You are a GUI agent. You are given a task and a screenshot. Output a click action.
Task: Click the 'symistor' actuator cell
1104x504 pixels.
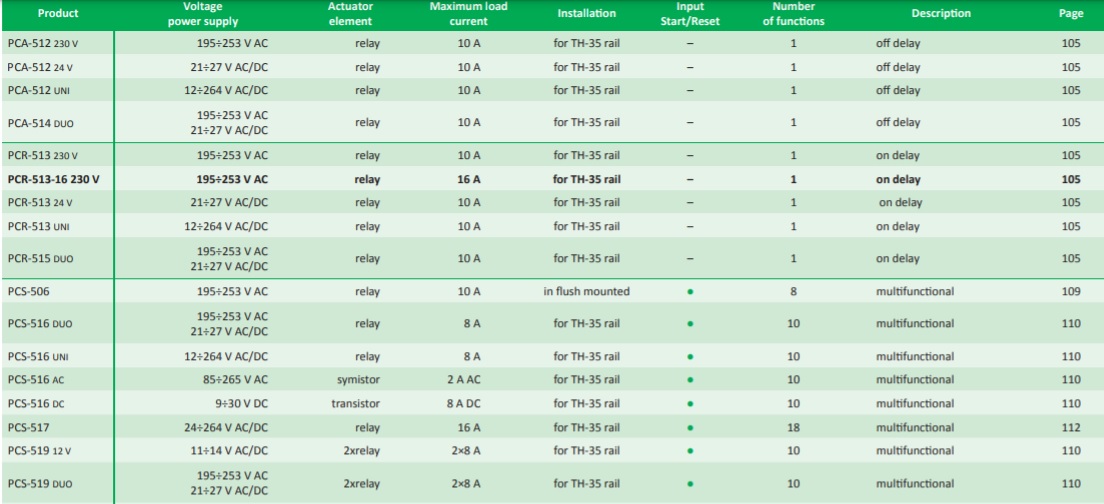pyautogui.click(x=358, y=379)
